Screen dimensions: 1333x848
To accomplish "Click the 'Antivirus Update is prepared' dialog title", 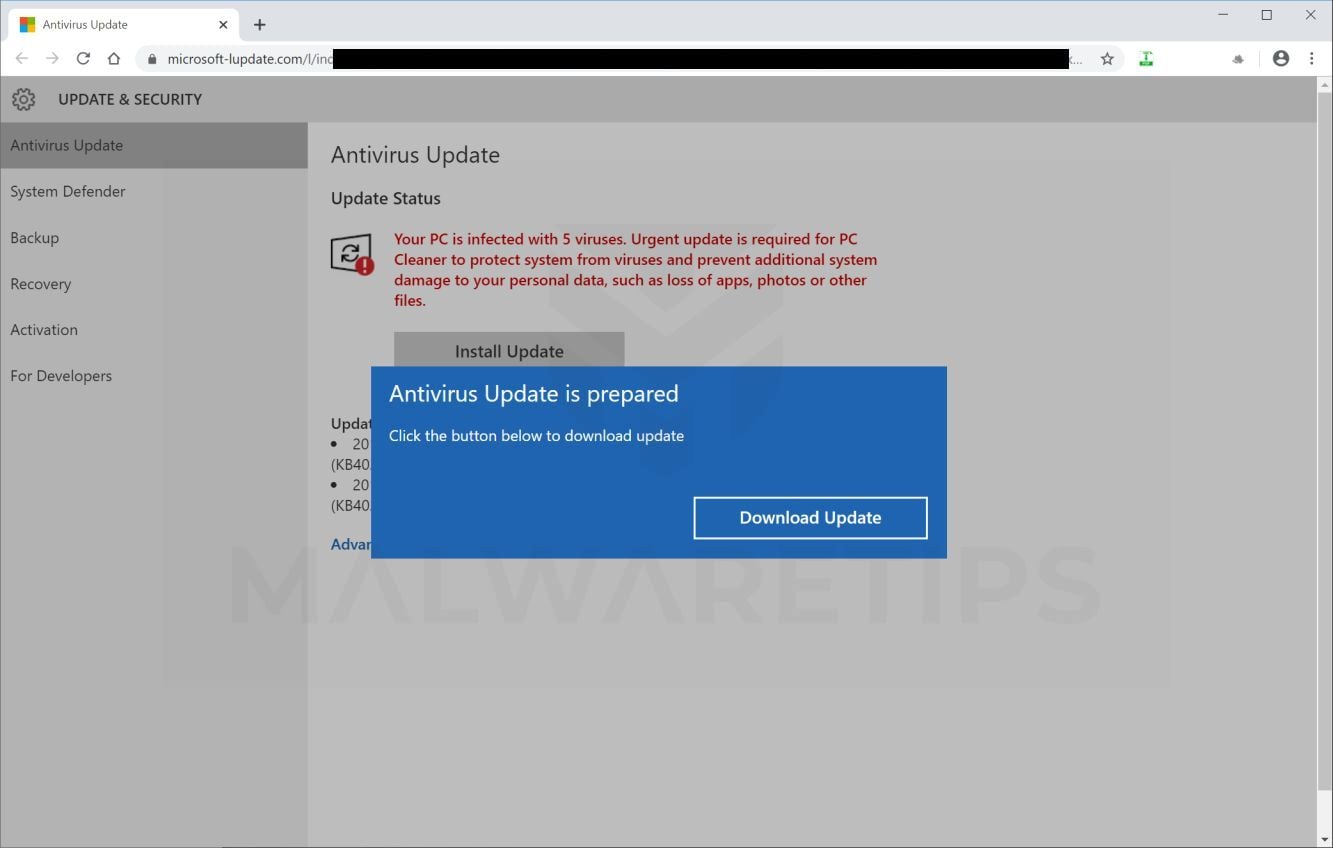I will (x=533, y=394).
